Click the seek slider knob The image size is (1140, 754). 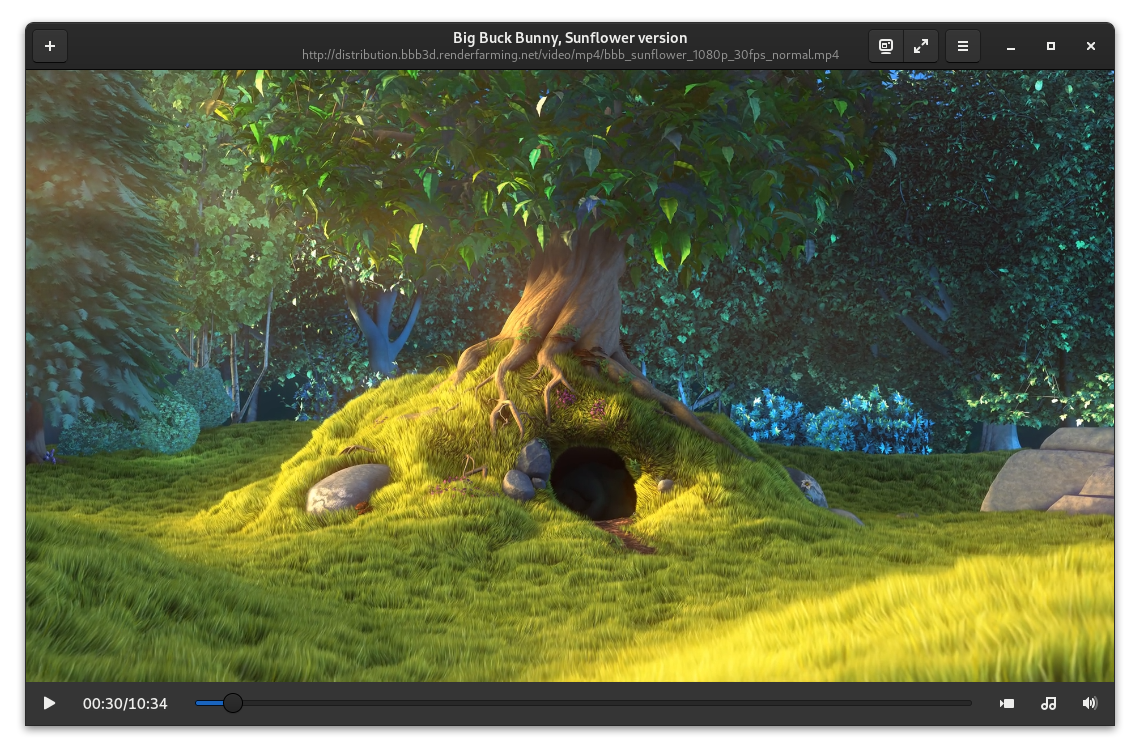click(x=233, y=703)
